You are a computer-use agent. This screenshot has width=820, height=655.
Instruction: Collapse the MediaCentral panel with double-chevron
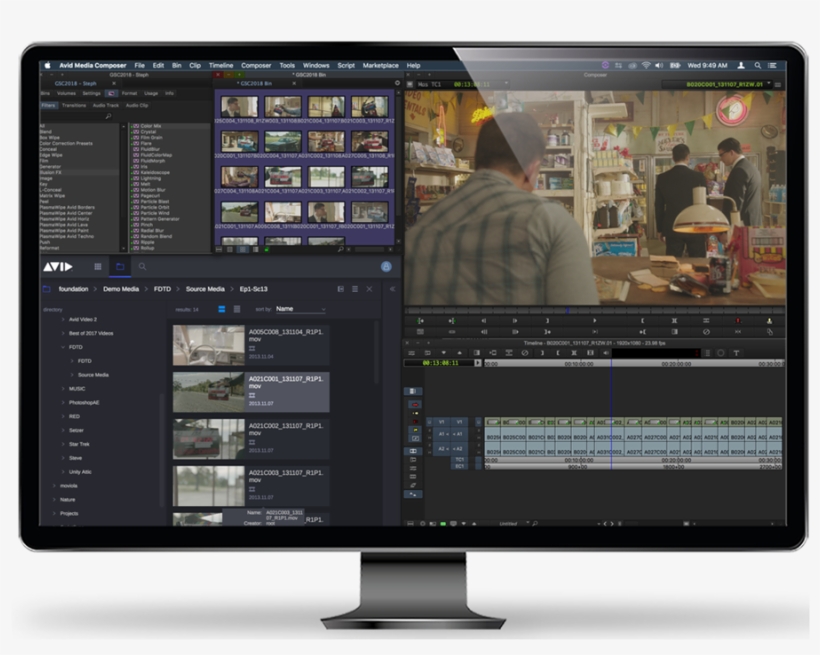pyautogui.click(x=392, y=289)
